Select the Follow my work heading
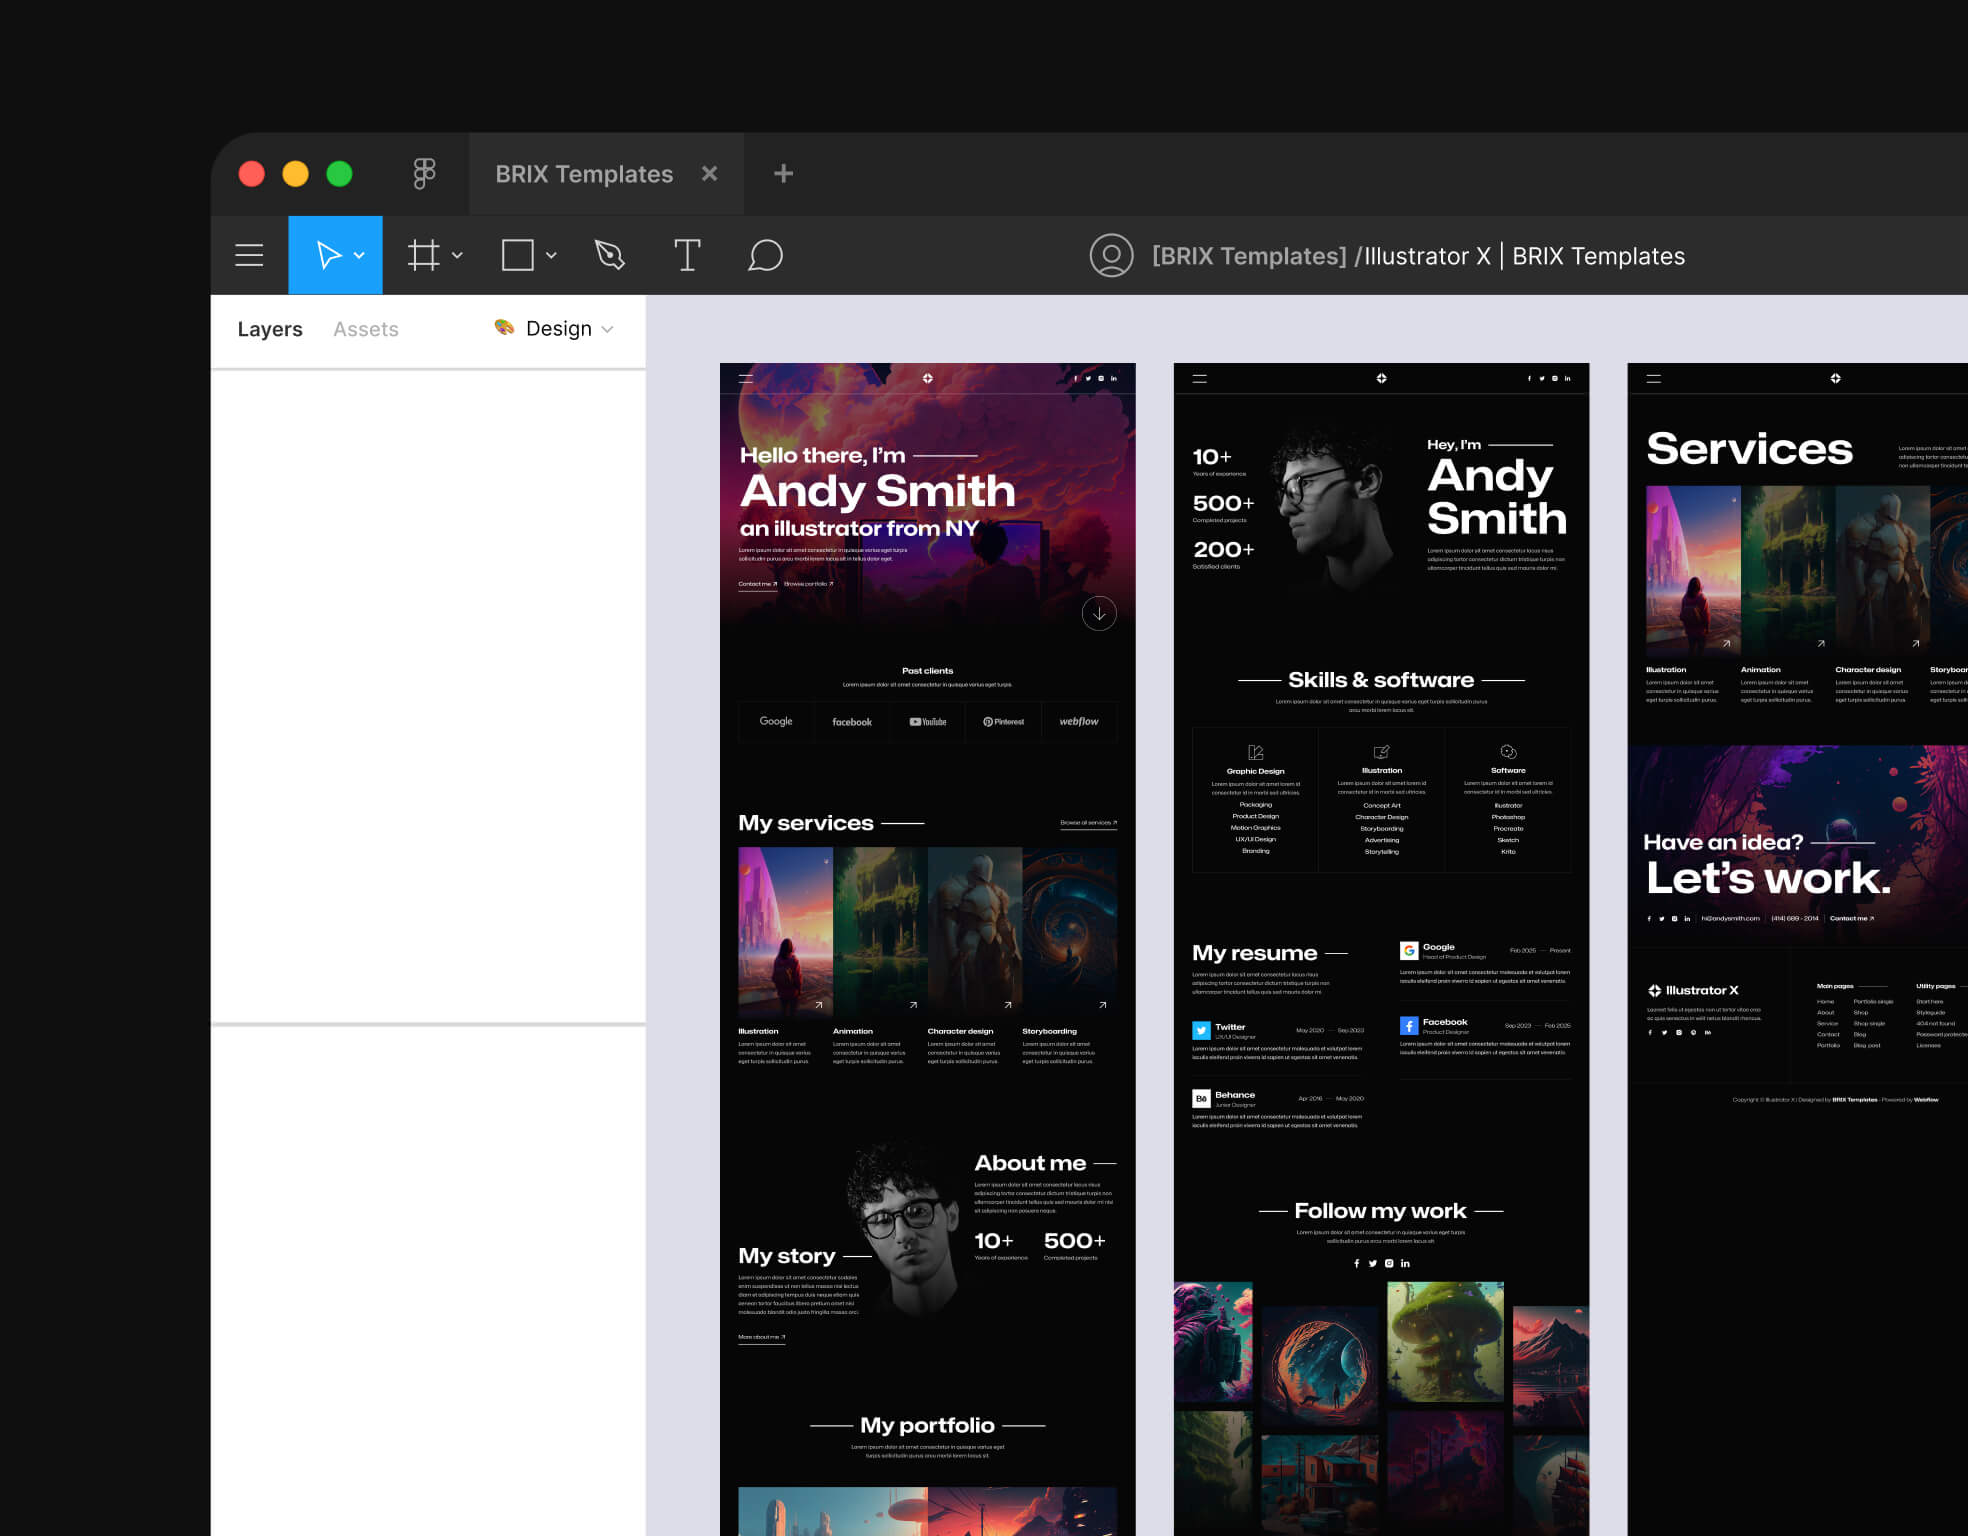Screen dimensions: 1968x1536 point(1380,1211)
